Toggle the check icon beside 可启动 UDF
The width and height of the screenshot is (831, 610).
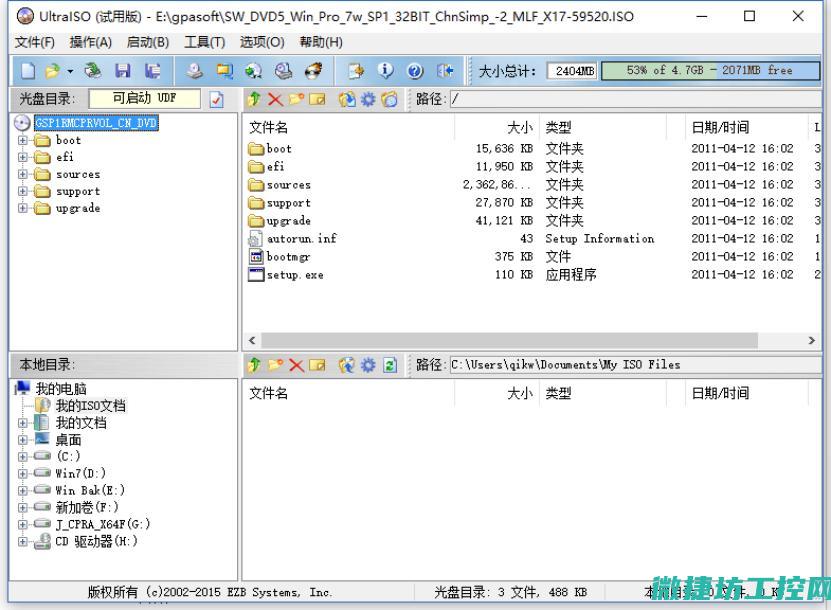point(217,99)
